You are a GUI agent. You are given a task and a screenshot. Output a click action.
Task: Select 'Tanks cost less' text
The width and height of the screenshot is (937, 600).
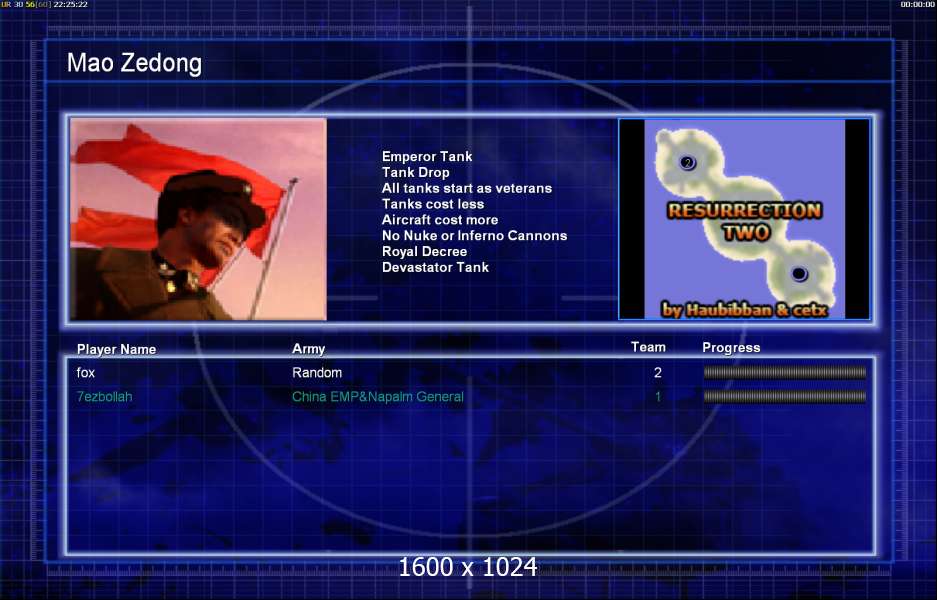pyautogui.click(x=433, y=204)
